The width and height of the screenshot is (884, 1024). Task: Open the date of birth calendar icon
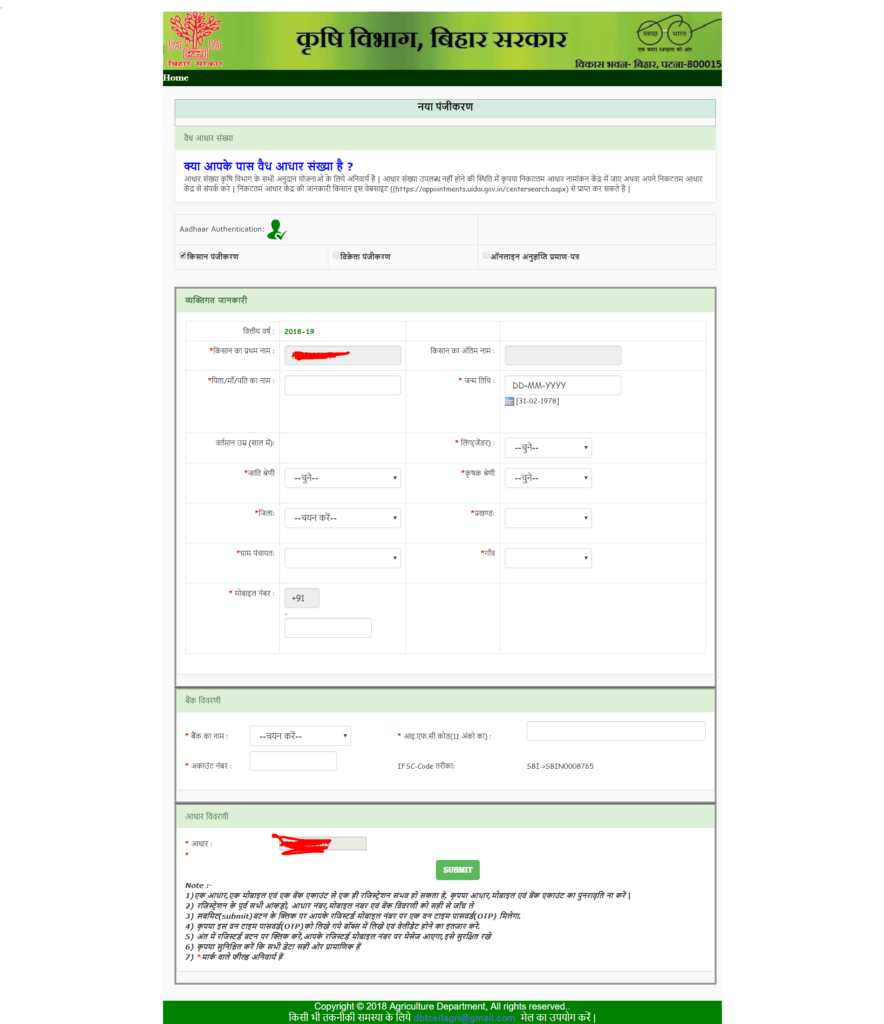coord(509,401)
